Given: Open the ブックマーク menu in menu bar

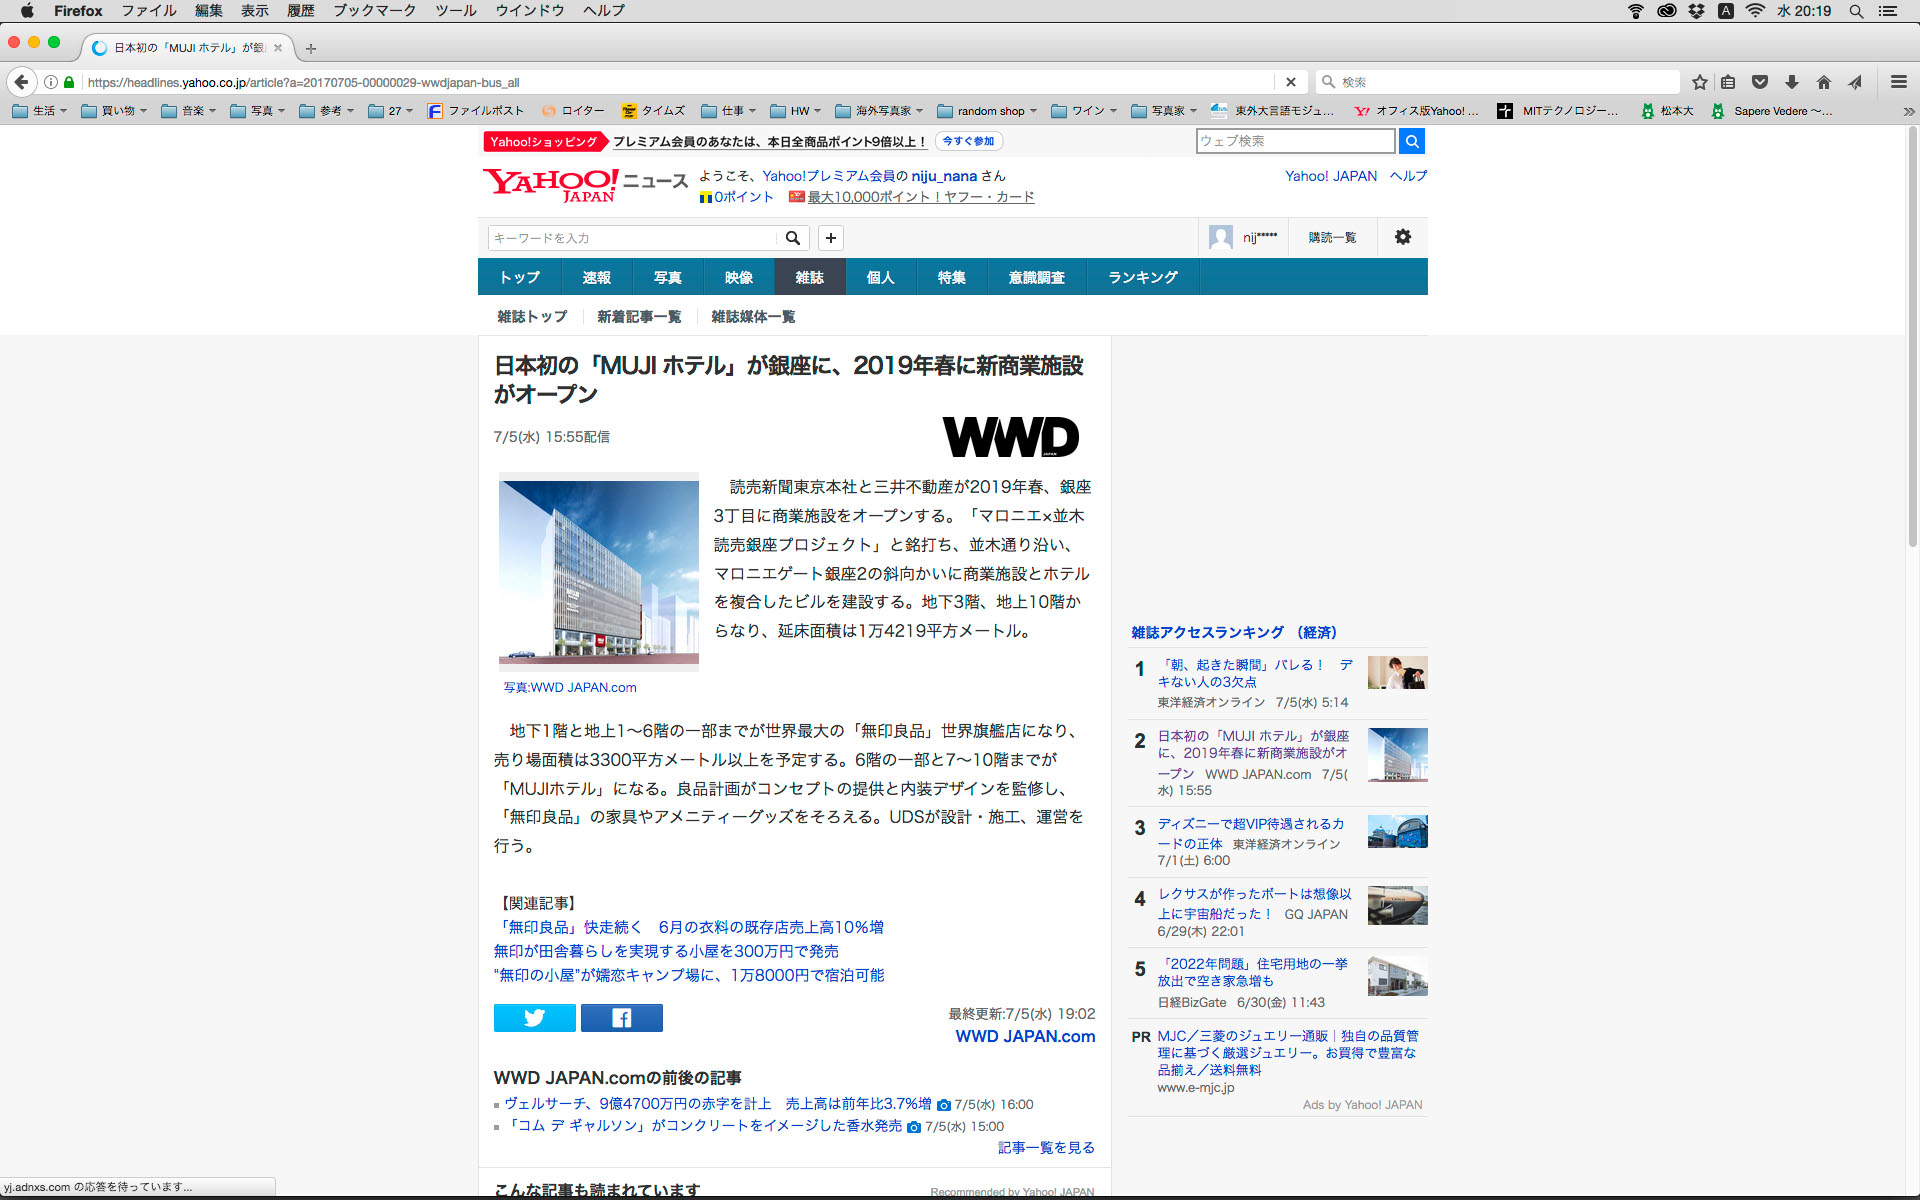Looking at the screenshot, I should point(374,11).
